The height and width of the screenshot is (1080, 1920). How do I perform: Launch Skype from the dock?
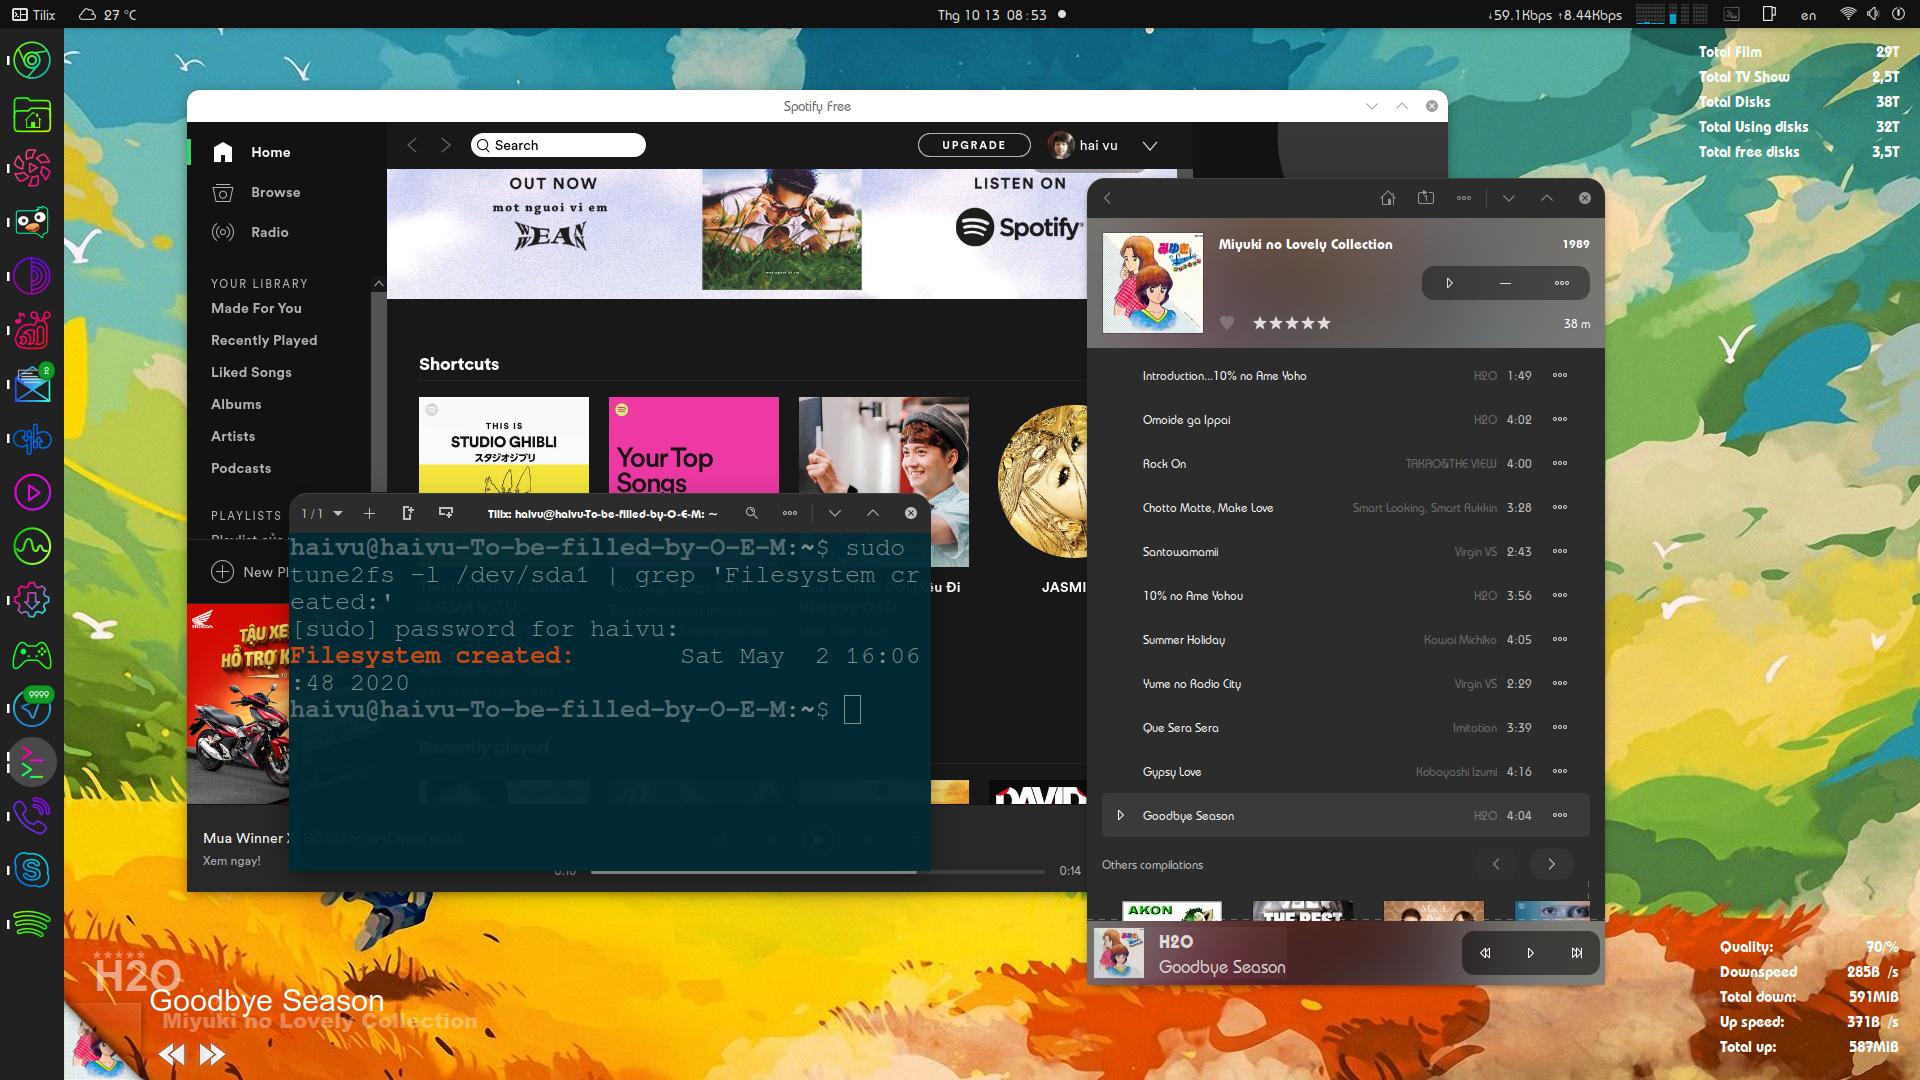[x=32, y=869]
